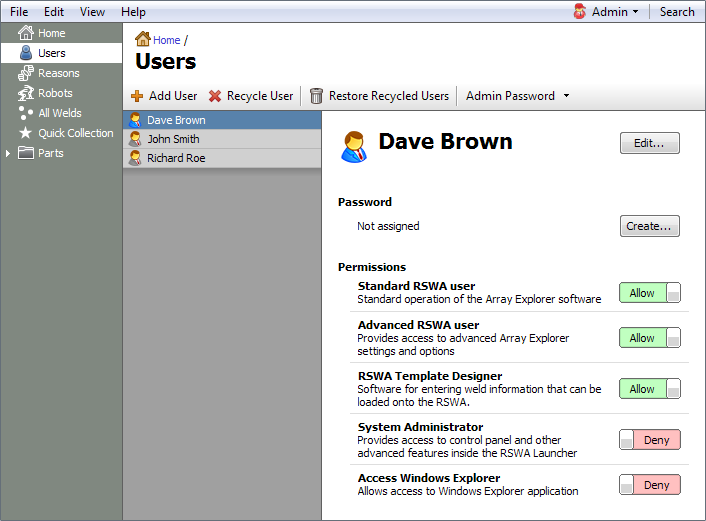This screenshot has width=706, height=521.
Task: Select Dave Brown name in user list
Action: pyautogui.click(x=176, y=120)
